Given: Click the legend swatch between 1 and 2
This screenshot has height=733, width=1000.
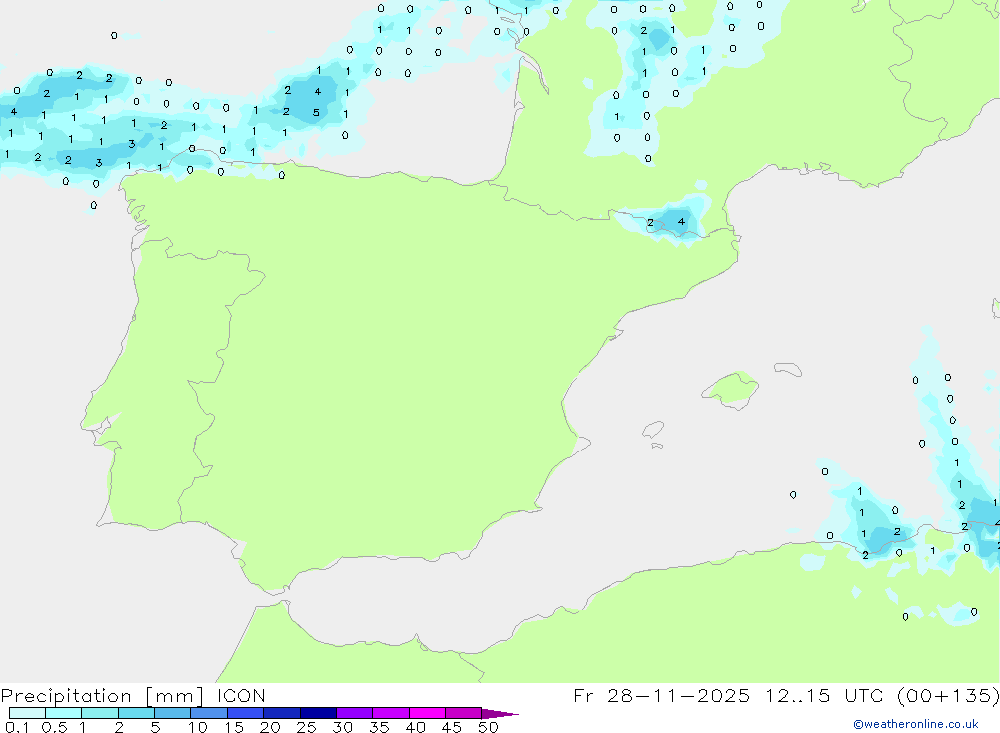Looking at the screenshot, I should 99,713.
